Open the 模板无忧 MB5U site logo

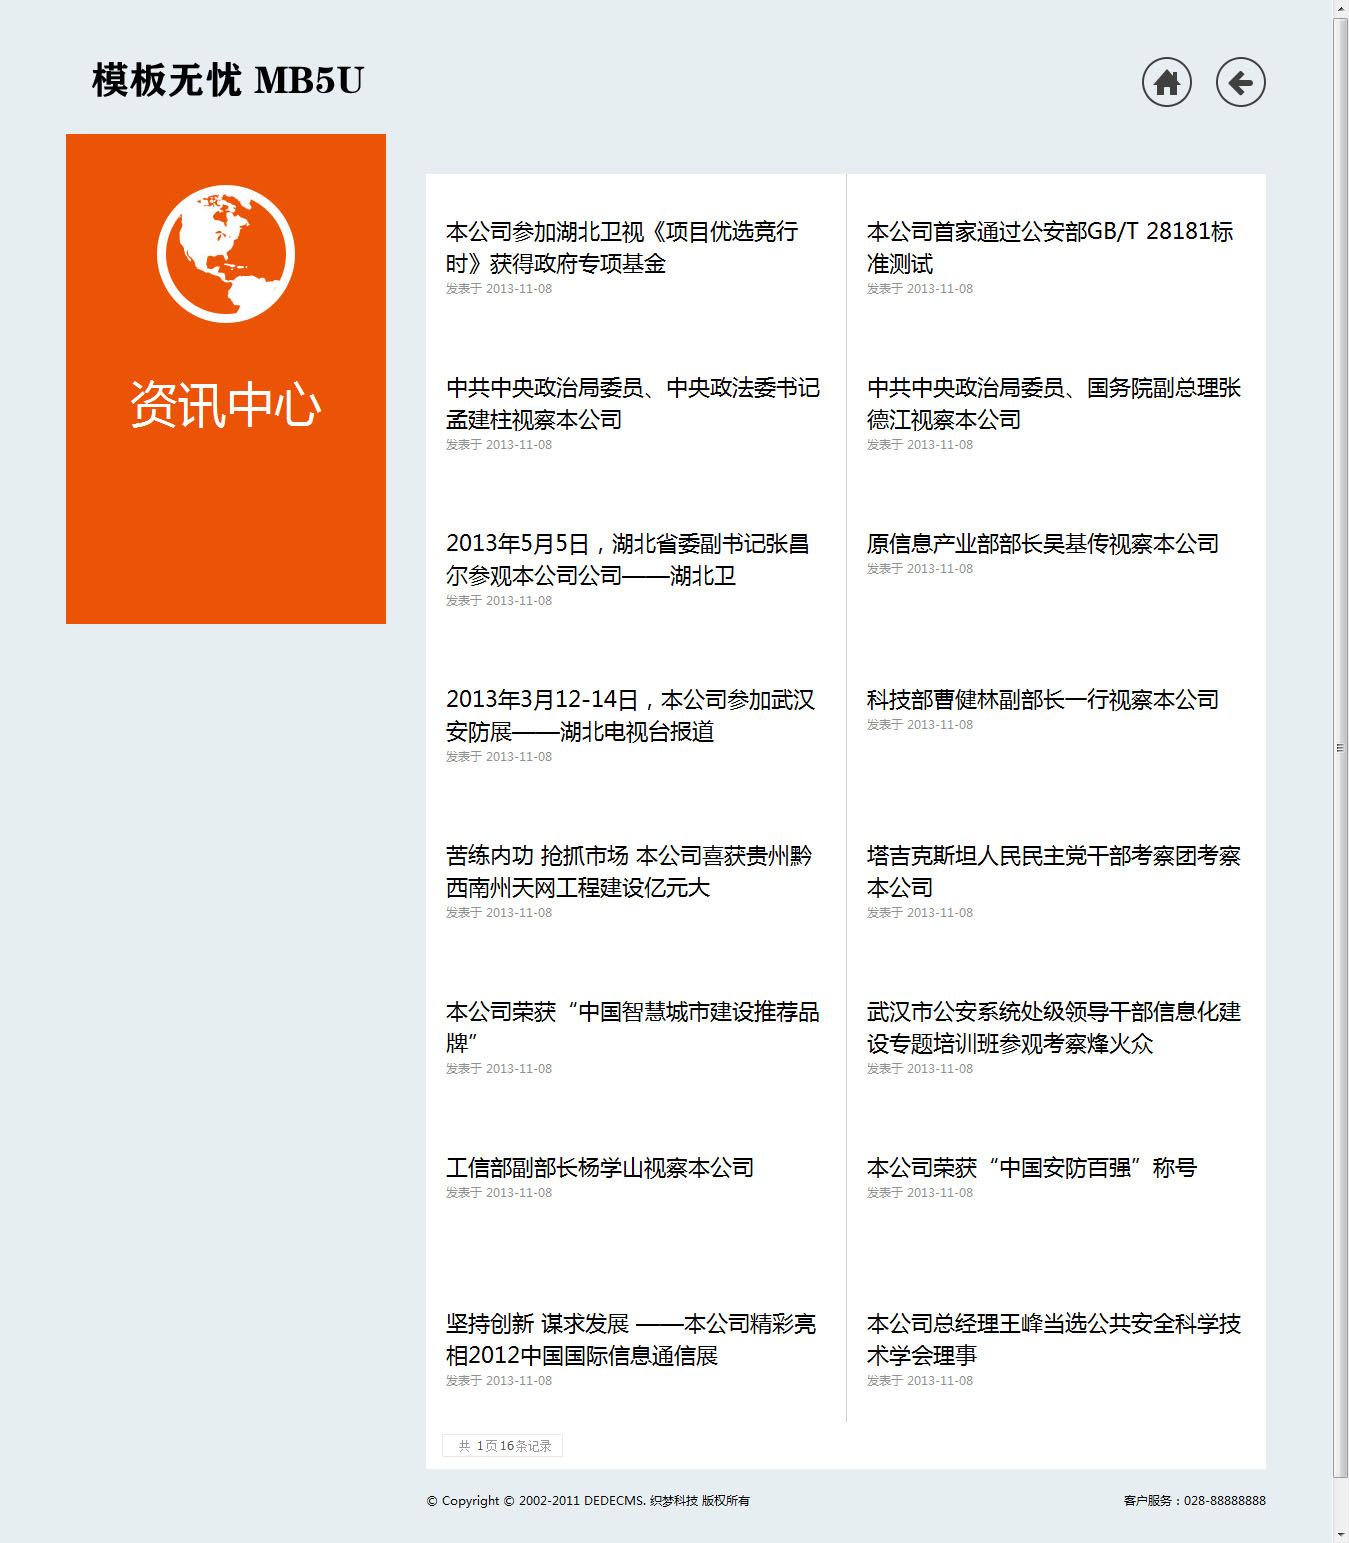click(228, 80)
